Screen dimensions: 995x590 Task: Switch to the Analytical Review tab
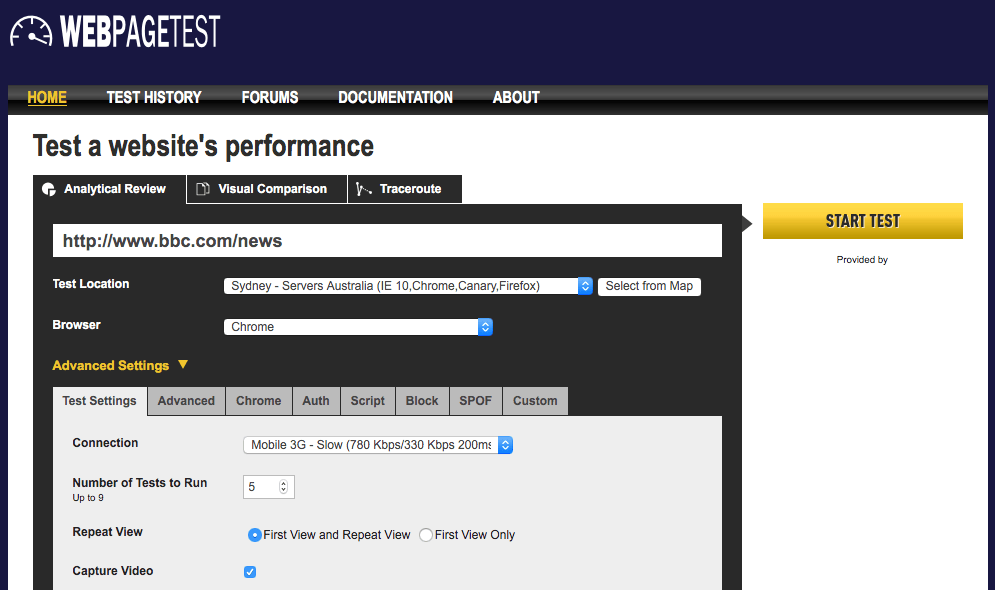point(110,189)
